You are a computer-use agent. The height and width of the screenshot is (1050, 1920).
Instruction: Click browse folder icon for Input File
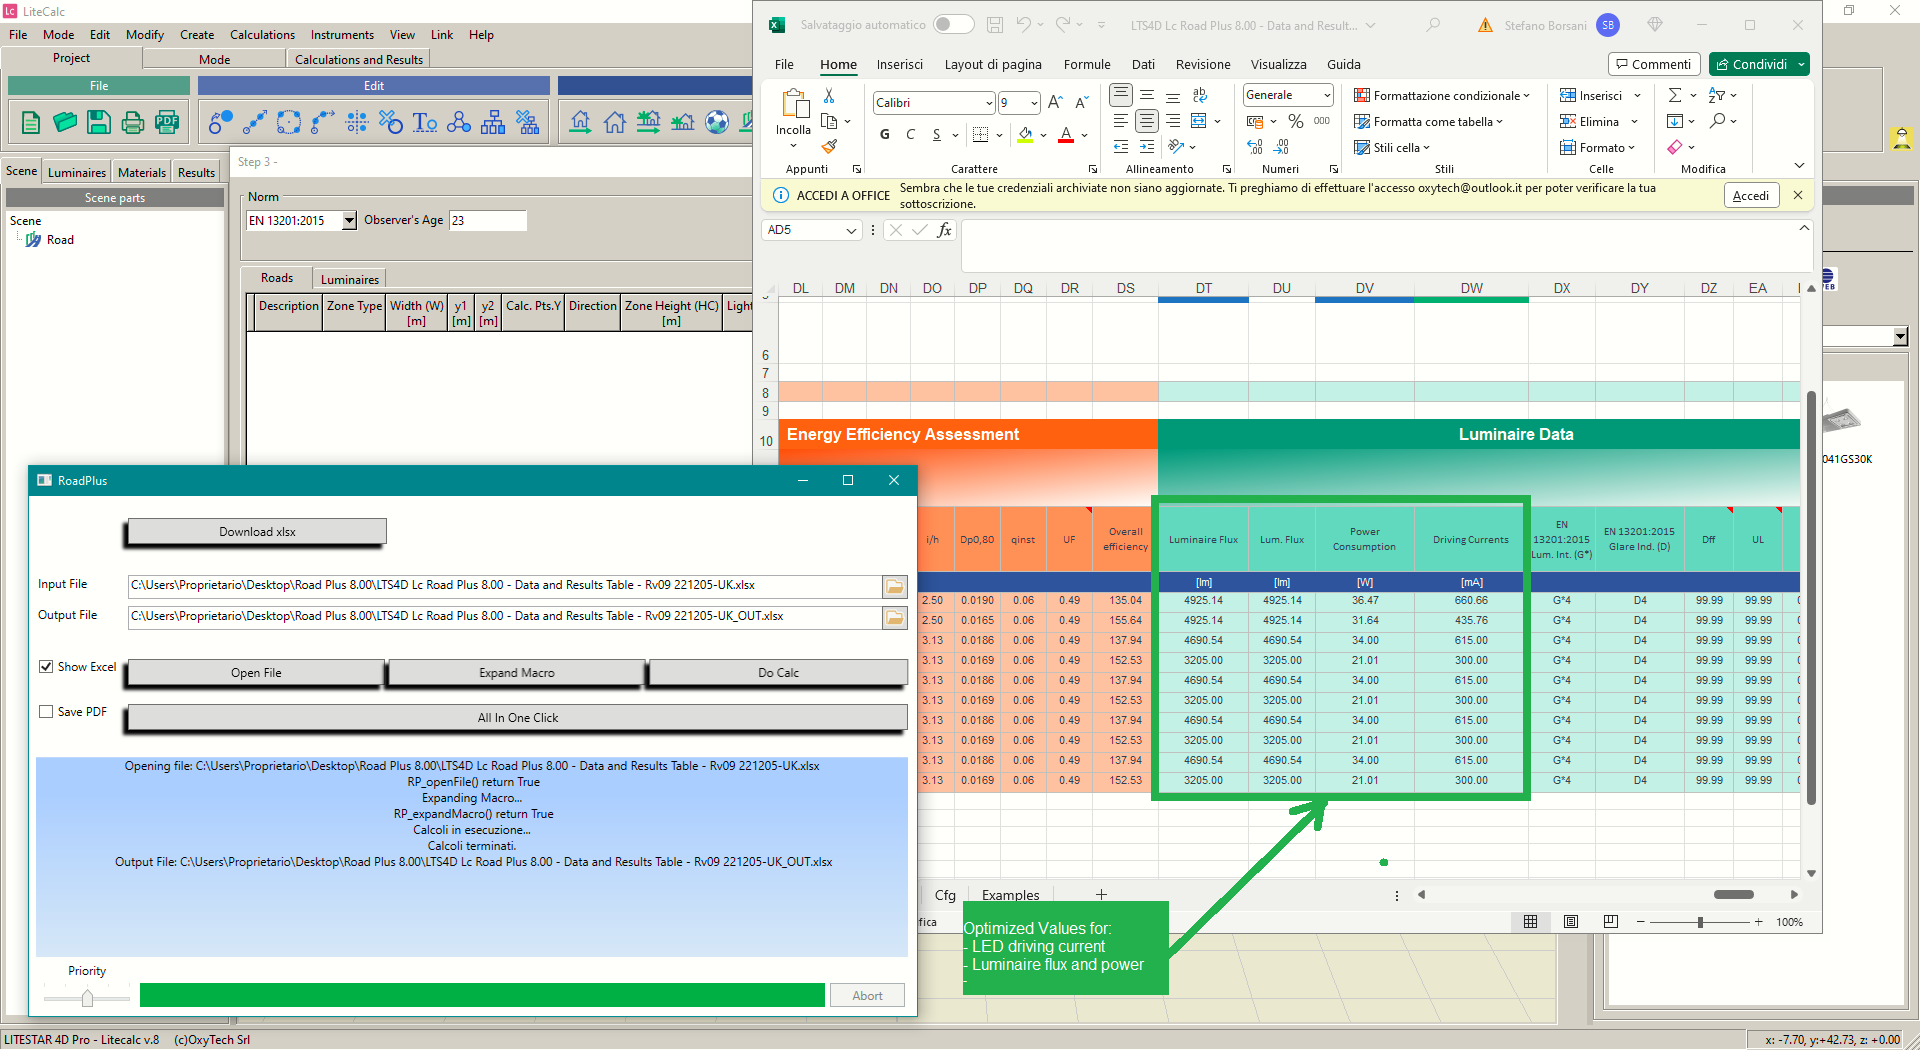(x=895, y=587)
